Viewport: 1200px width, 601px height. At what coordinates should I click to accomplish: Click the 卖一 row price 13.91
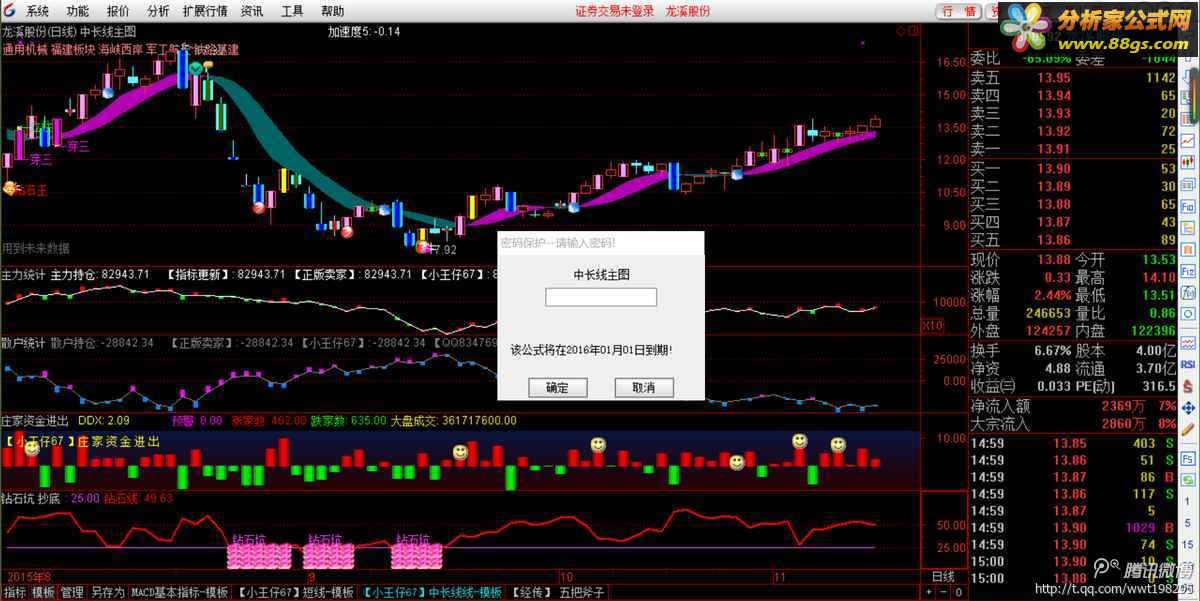(x=1053, y=149)
